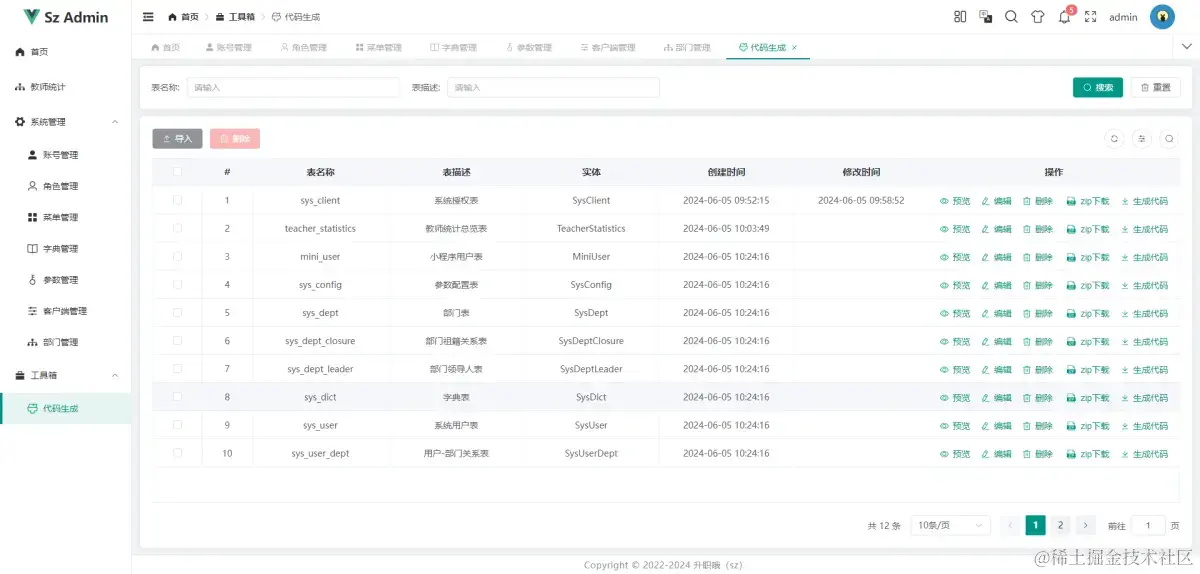The width and height of the screenshot is (1200, 574).
Task: Open the 10条/页 page size dropdown
Action: point(950,525)
